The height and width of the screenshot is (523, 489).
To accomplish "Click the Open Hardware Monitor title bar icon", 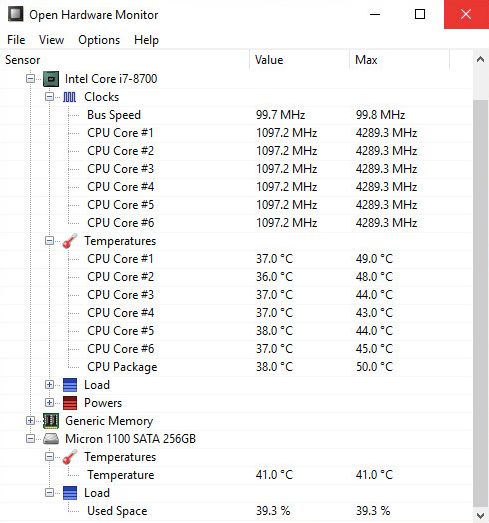I will tap(16, 14).
